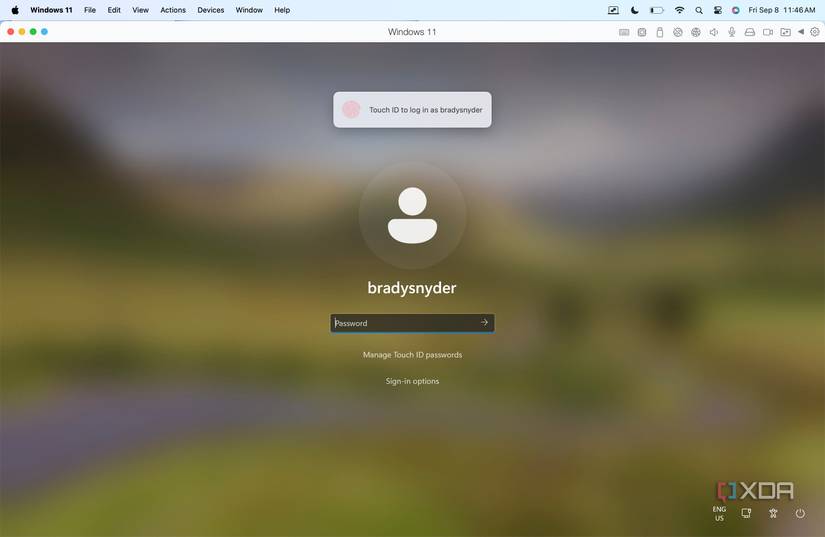Viewport: 825px width, 537px height.
Task: Open Wi-Fi menu in menu bar
Action: pos(680,10)
